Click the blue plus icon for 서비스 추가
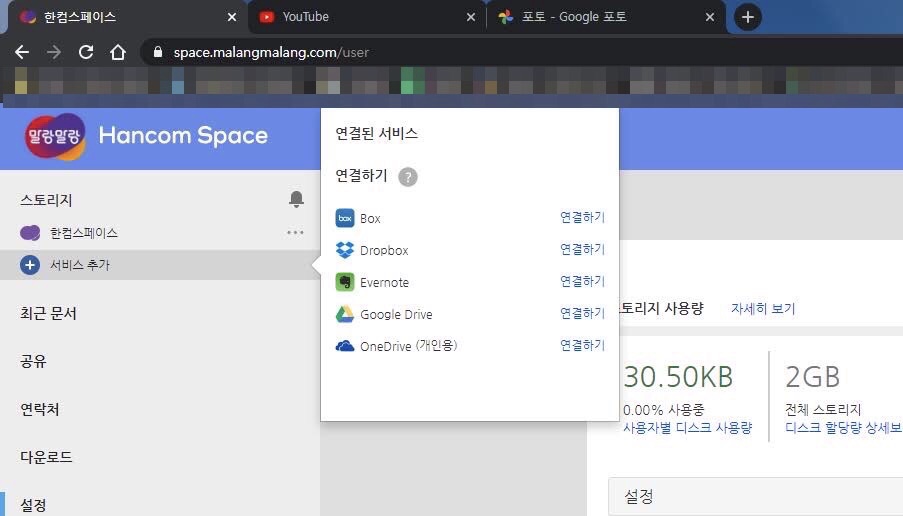This screenshot has width=903, height=516. pos(30,265)
